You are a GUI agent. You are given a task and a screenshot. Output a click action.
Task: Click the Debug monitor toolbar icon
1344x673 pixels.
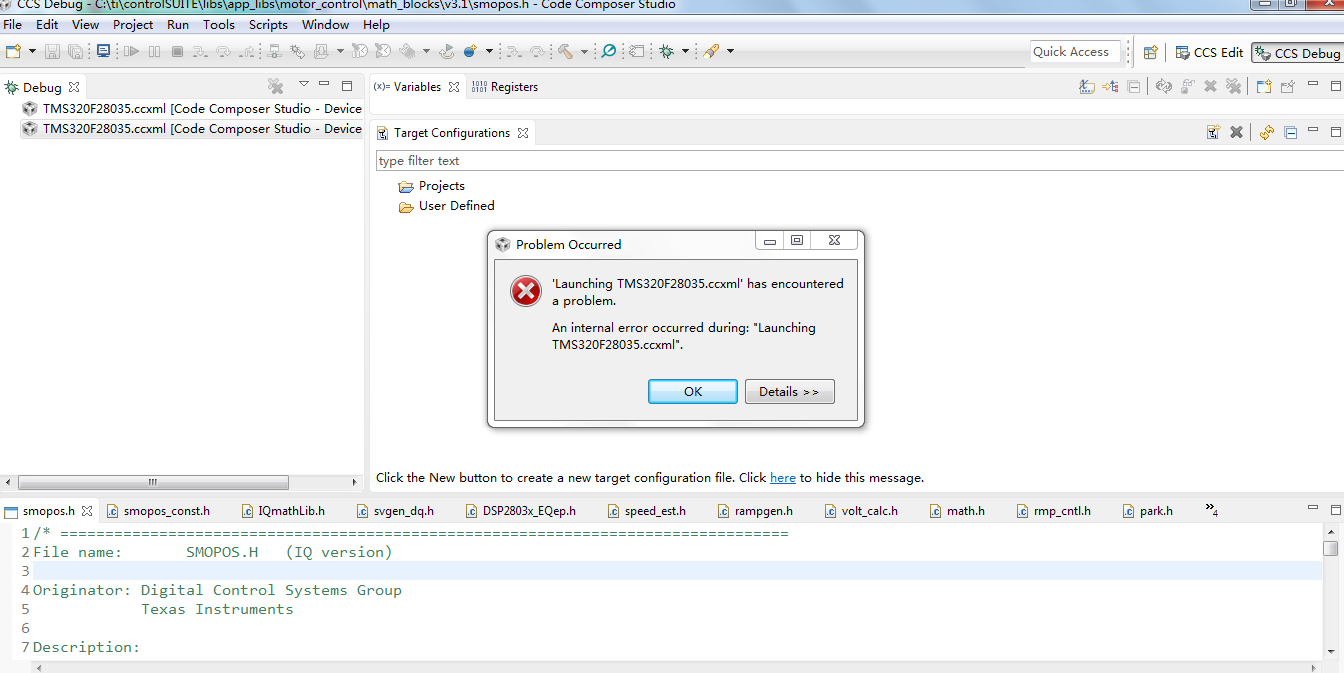tap(103, 51)
